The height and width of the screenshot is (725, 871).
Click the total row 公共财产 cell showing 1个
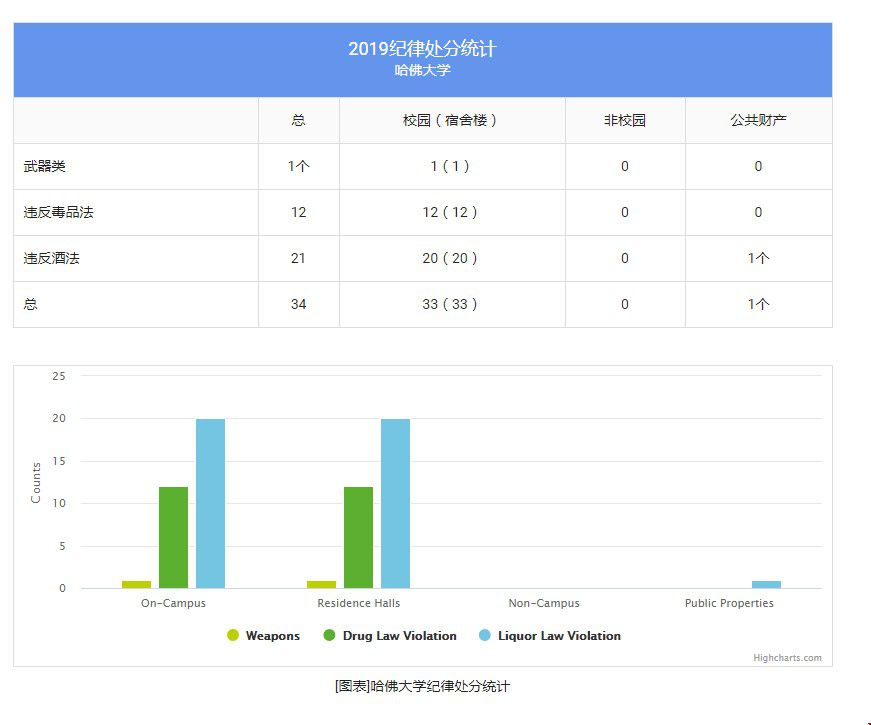(x=758, y=304)
